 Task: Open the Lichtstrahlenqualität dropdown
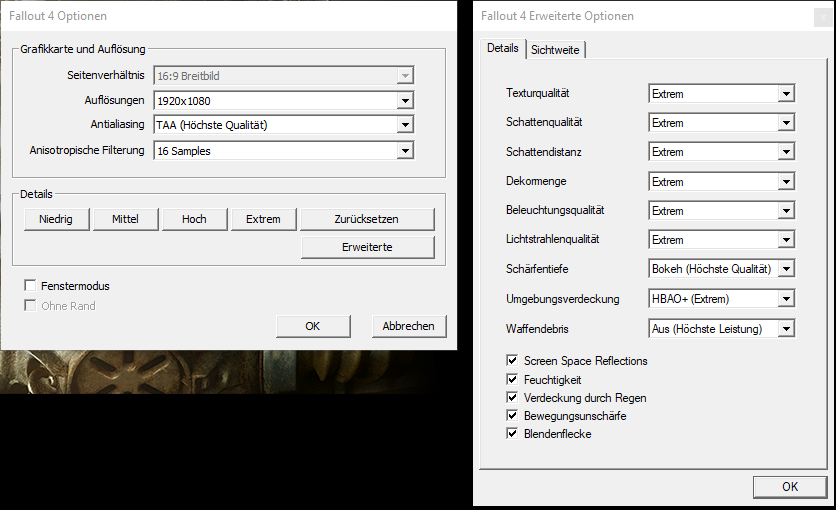click(721, 240)
